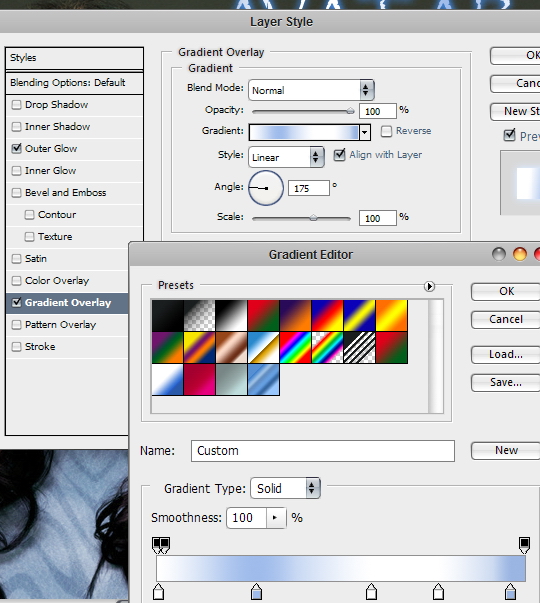Screen dimensions: 540x603
Task: Tick the Contour checkbox
Action: 29,215
